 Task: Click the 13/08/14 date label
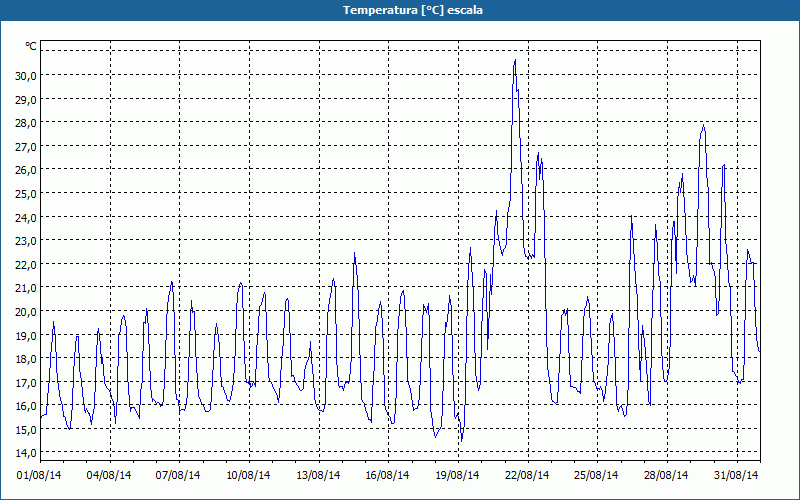pos(319,474)
